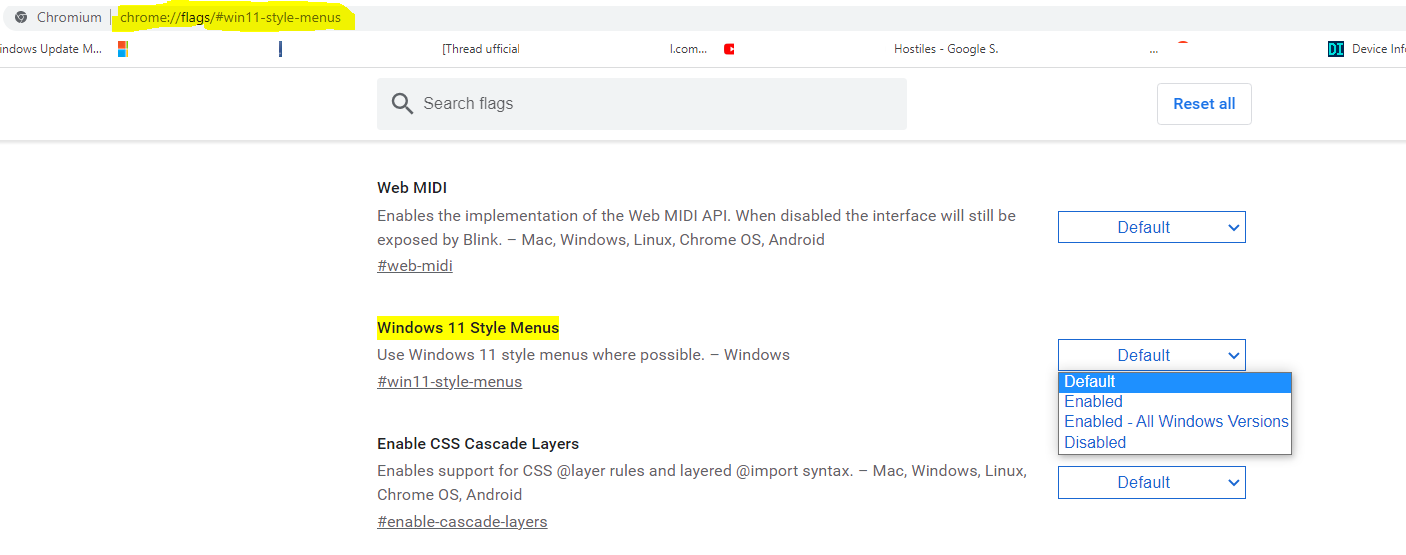
Task: Click the Windows 11 Style Menus heading
Action: [468, 328]
